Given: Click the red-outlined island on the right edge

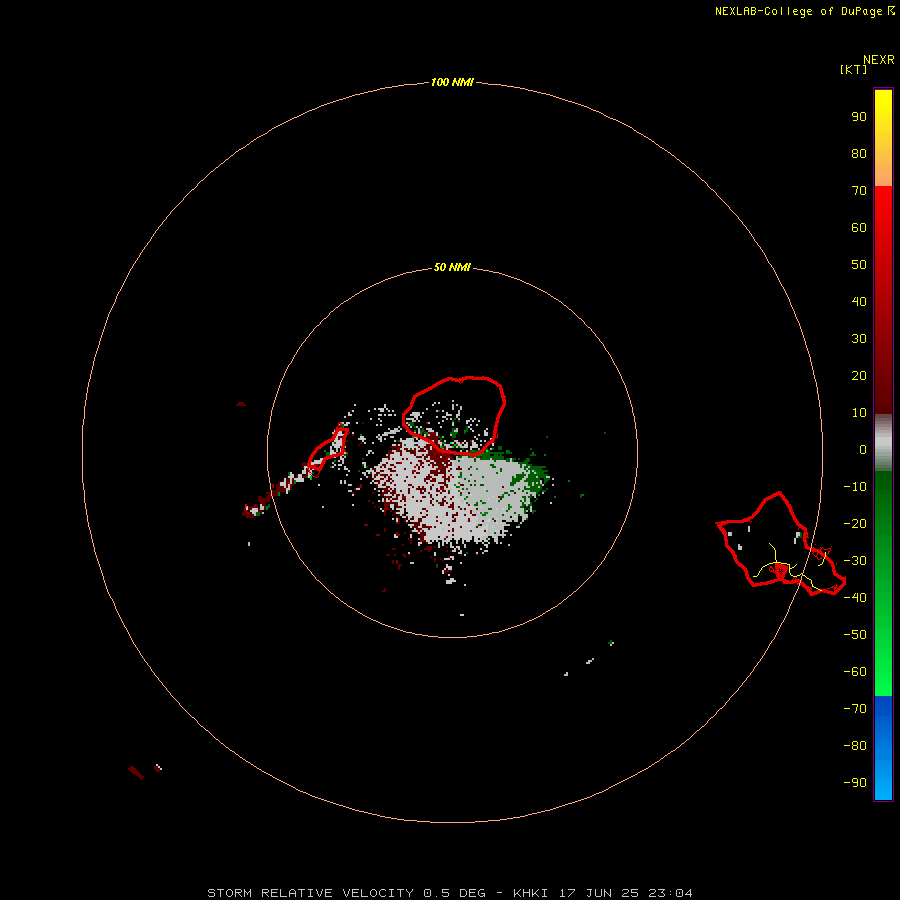Looking at the screenshot, I should click(x=781, y=544).
